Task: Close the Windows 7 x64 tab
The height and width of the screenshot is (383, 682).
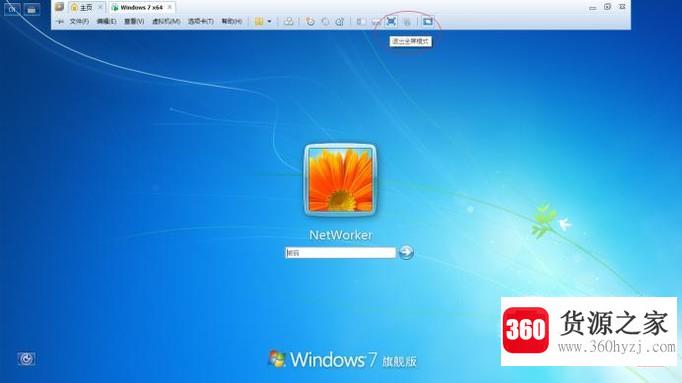Action: coord(170,7)
